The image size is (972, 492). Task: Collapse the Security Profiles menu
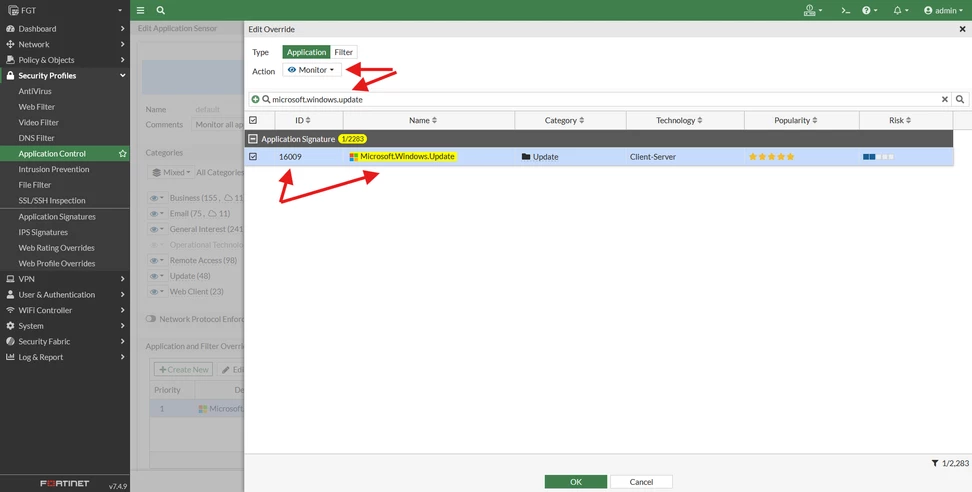tap(64, 76)
